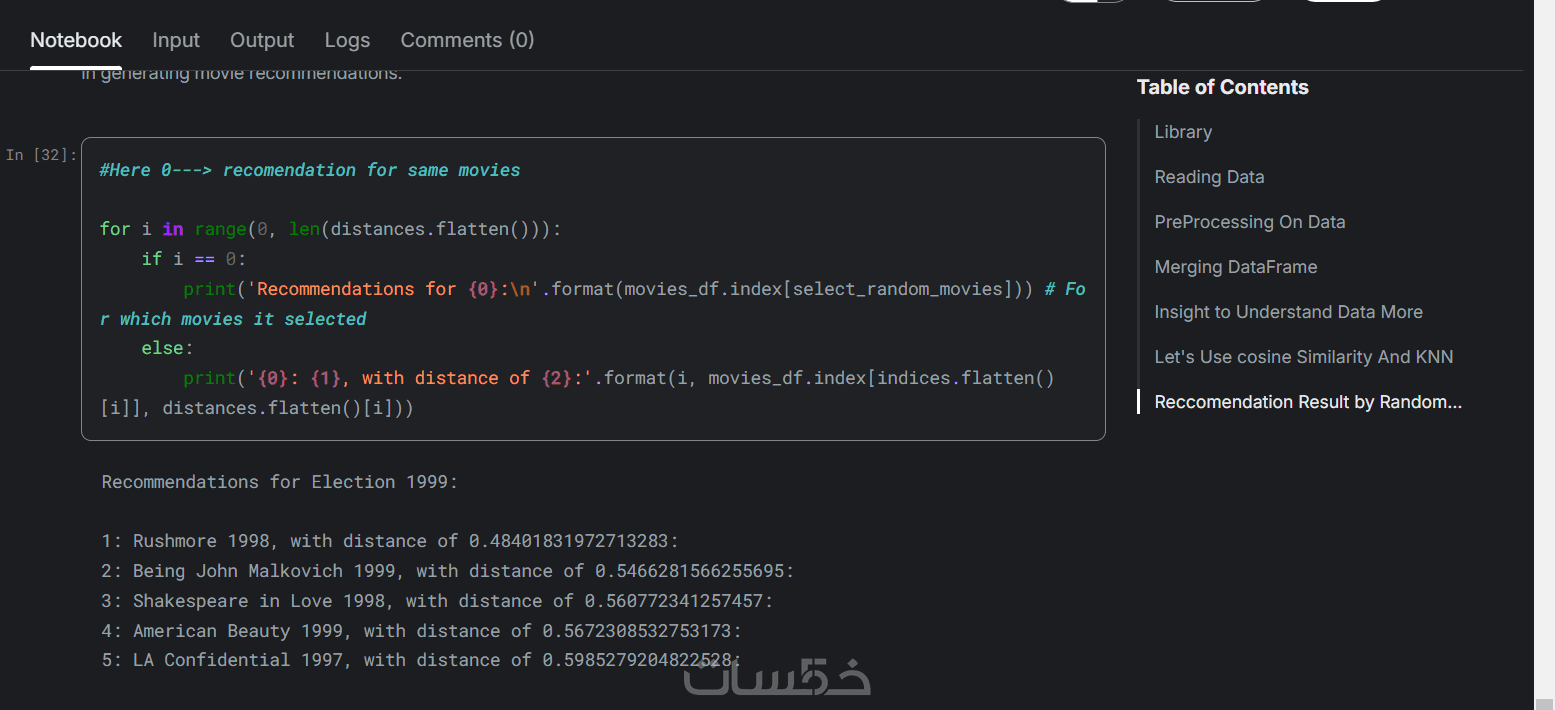Open the Merging DataFrame section link
This screenshot has width=1555, height=710.
[x=1235, y=267]
